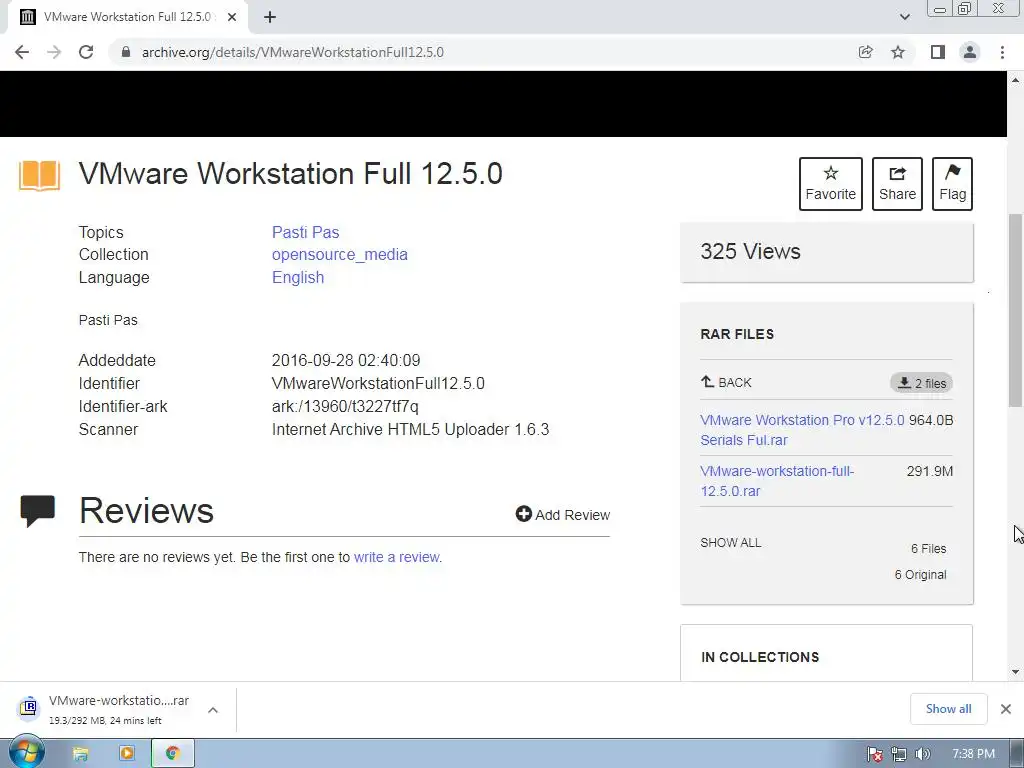Open a new browser tab

[270, 17]
